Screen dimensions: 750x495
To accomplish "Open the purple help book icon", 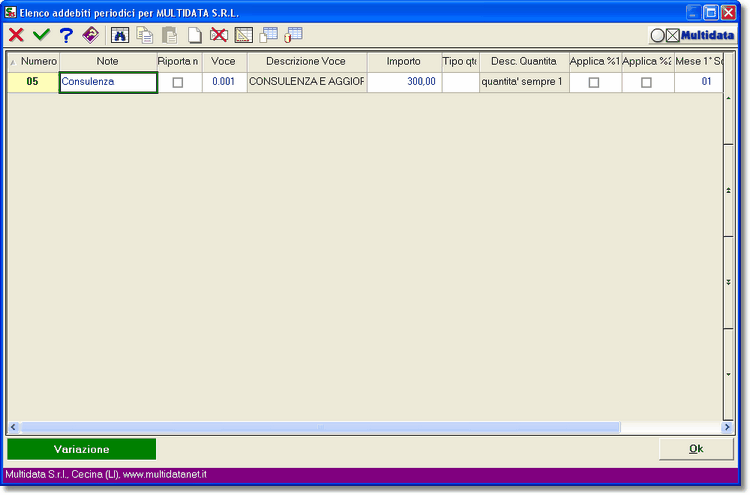I will tap(90, 35).
